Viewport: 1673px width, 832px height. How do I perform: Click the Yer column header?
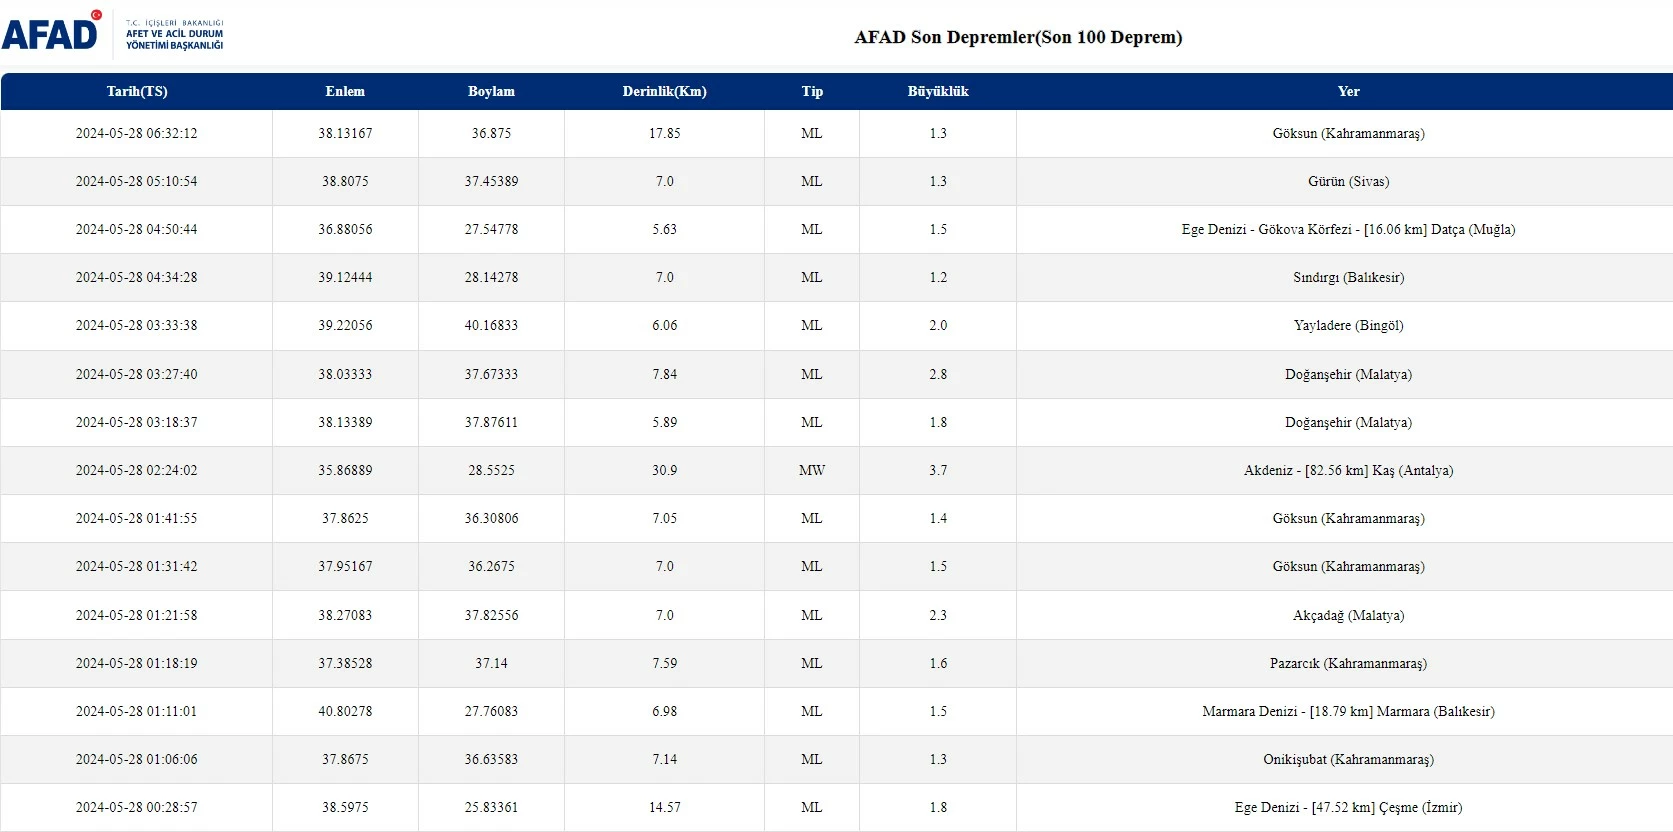(1348, 91)
